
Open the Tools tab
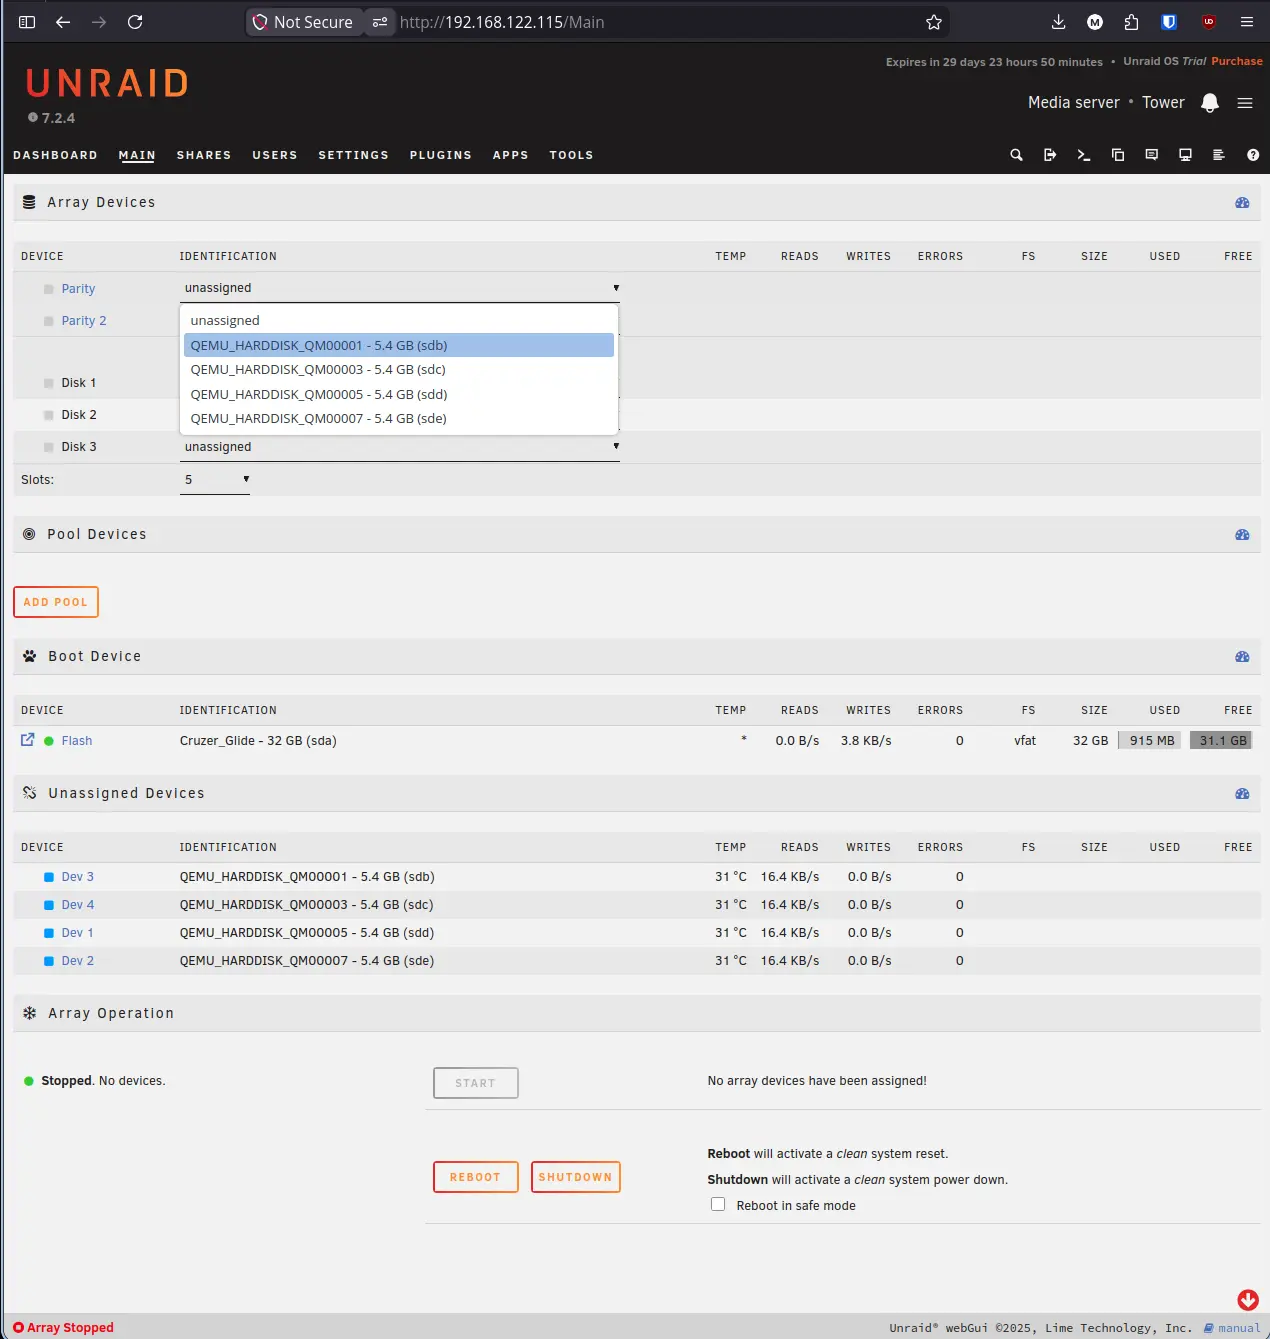(x=571, y=155)
